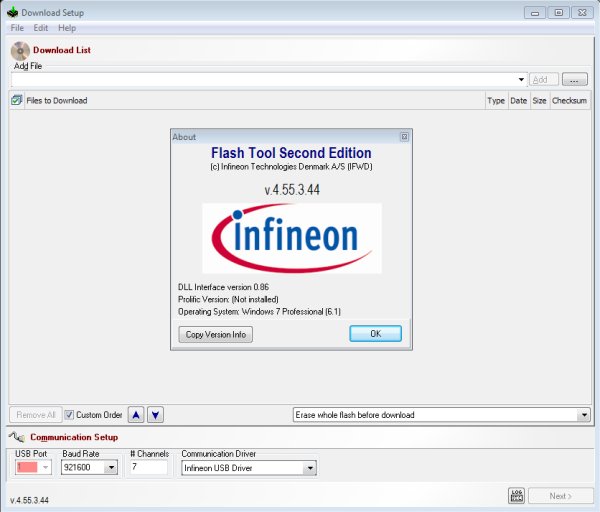
Task: Open the Edit menu
Action: tap(41, 28)
